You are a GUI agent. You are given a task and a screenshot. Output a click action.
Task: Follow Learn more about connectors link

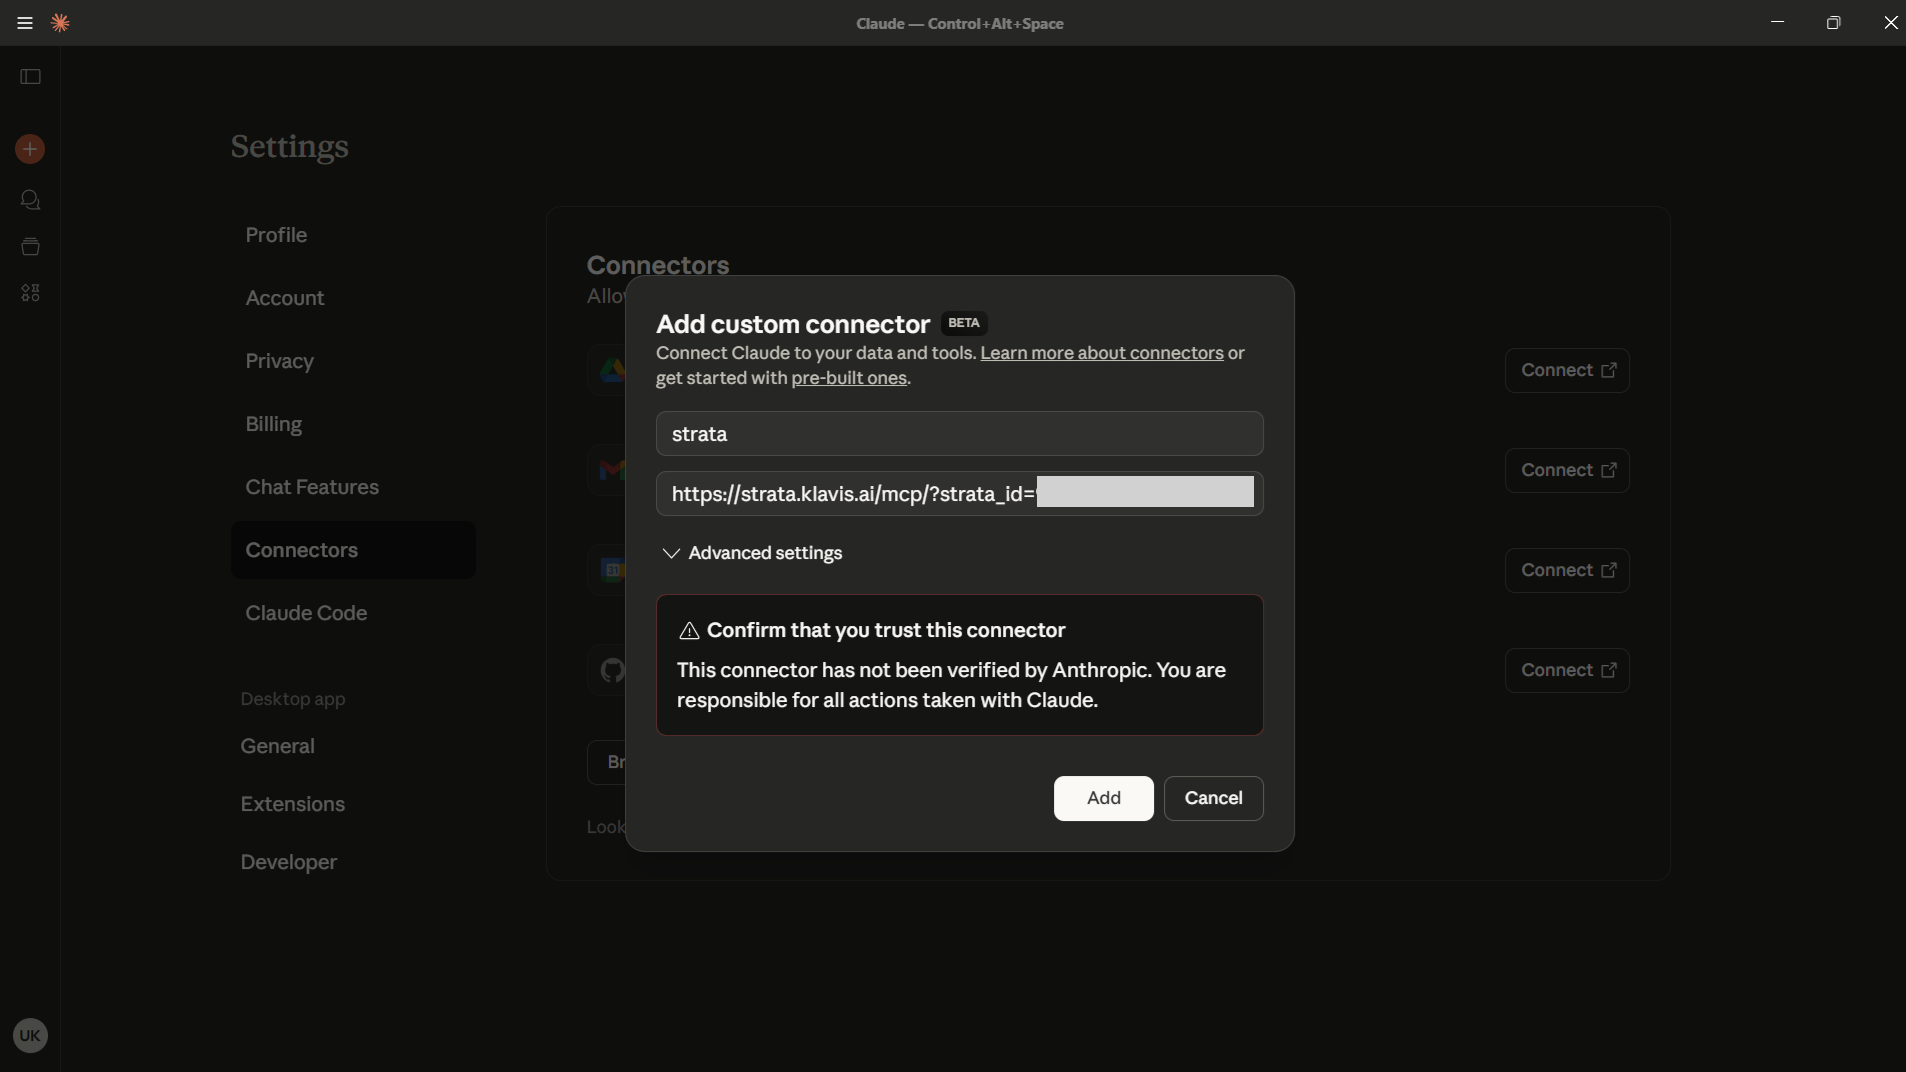click(x=1101, y=353)
